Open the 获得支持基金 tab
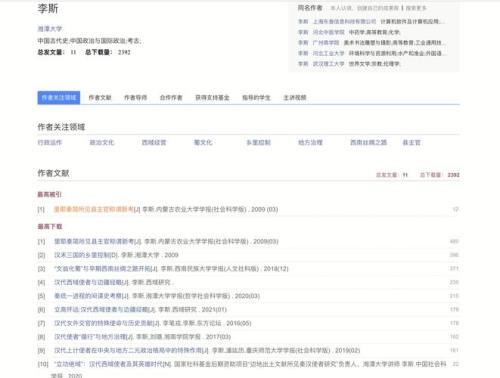Viewport: 500px width, 378px height. point(212,98)
